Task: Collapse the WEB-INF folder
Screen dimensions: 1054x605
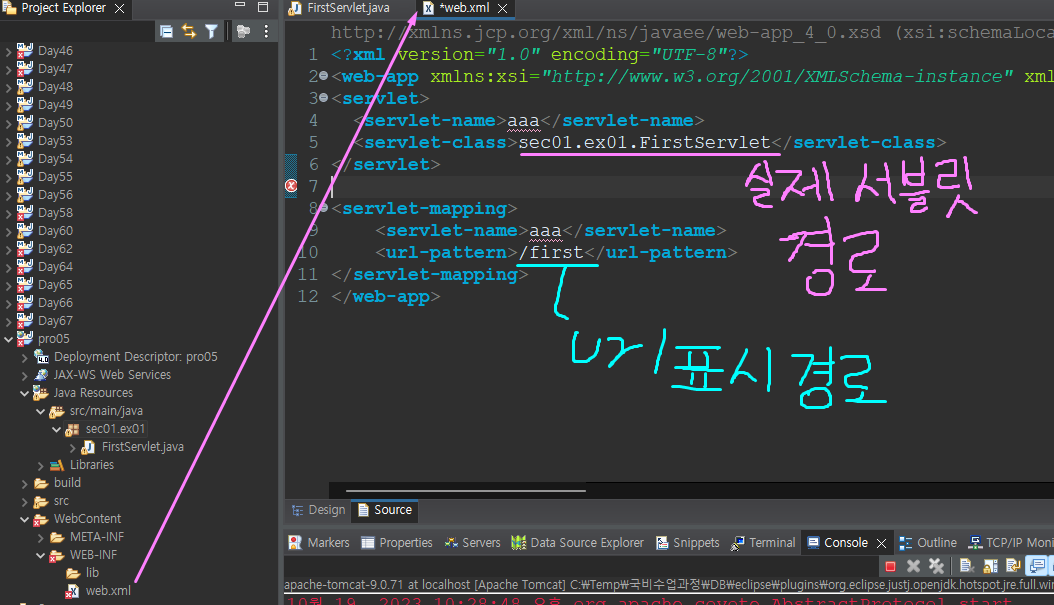Action: coord(40,555)
